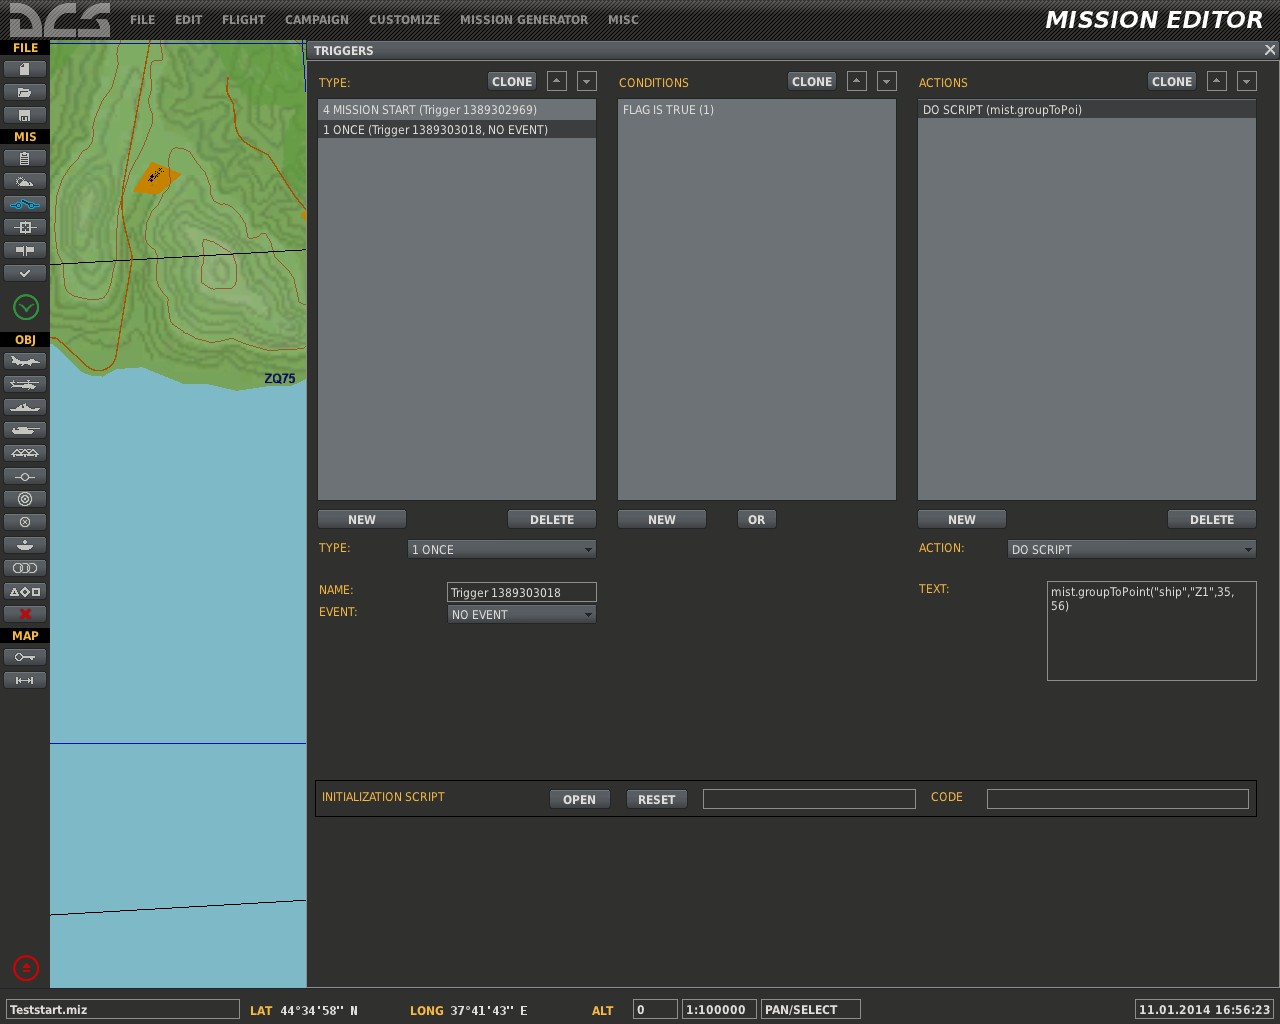The width and height of the screenshot is (1280, 1024).
Task: Click the concentric circles zone icon
Action: pos(25,499)
